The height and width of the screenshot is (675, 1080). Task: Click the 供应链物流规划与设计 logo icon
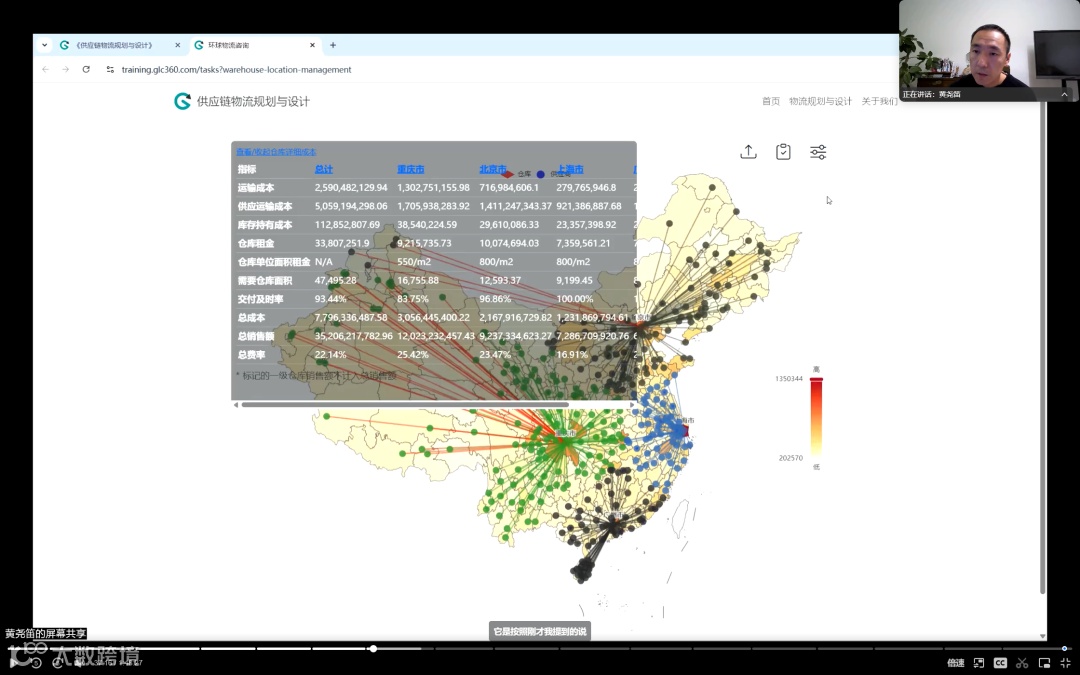point(182,101)
